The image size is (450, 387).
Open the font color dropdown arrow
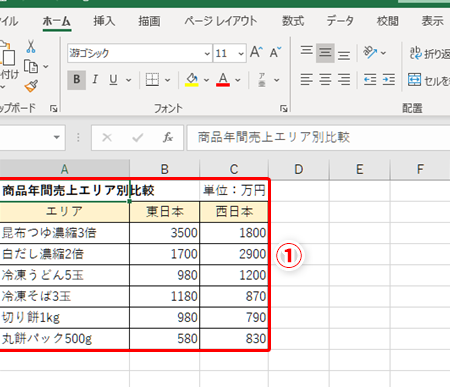(x=238, y=80)
